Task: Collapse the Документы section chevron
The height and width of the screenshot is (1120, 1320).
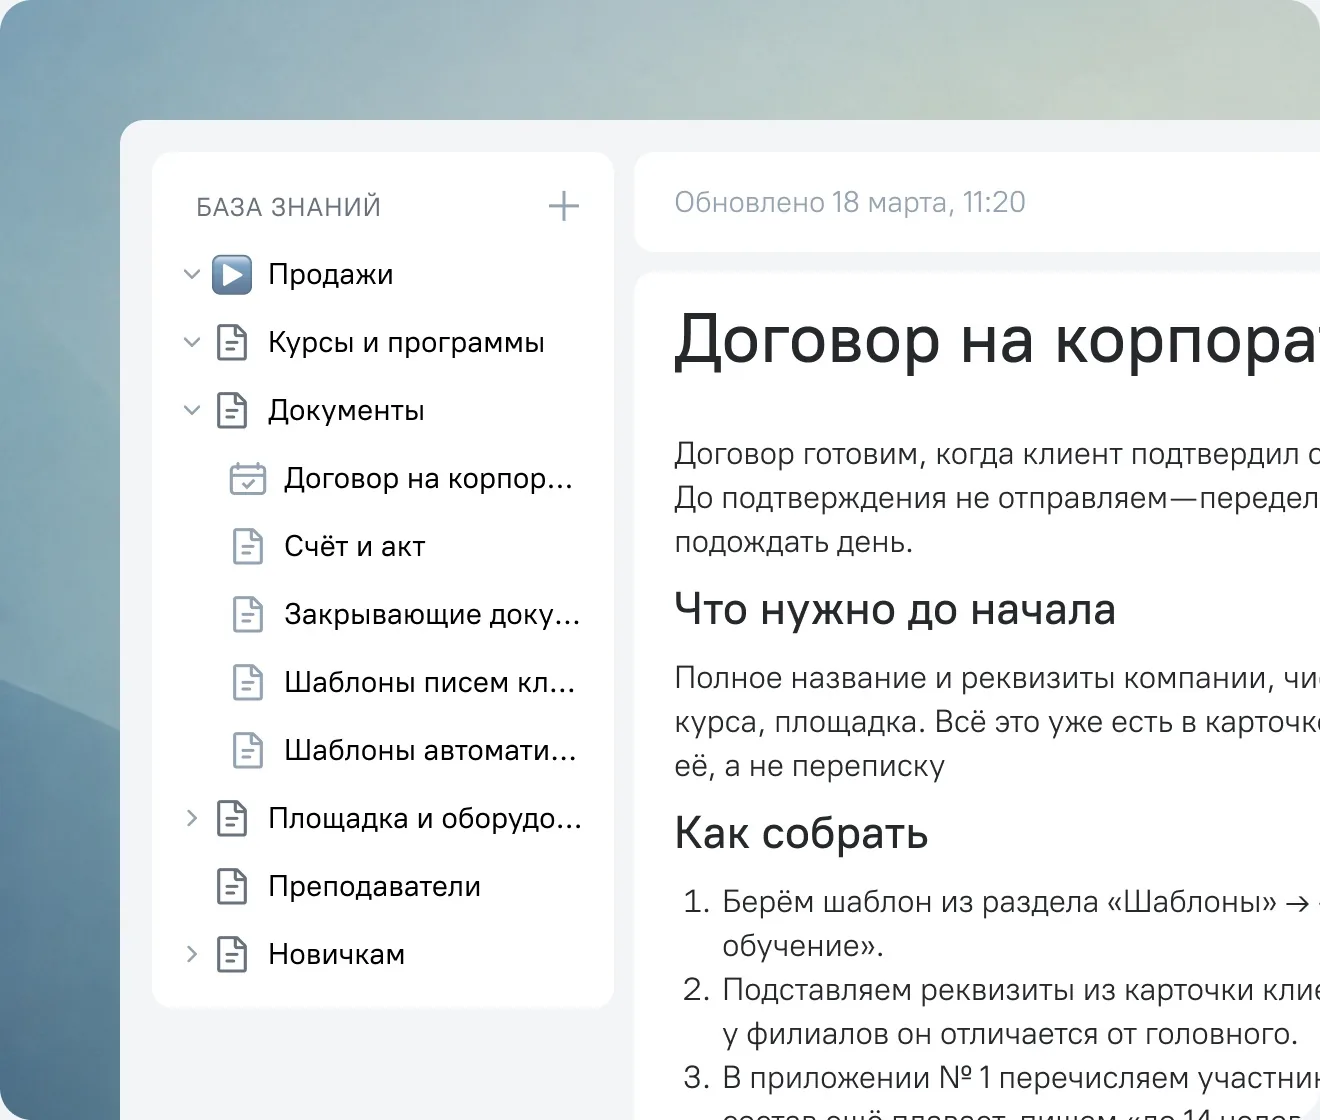Action: click(192, 410)
